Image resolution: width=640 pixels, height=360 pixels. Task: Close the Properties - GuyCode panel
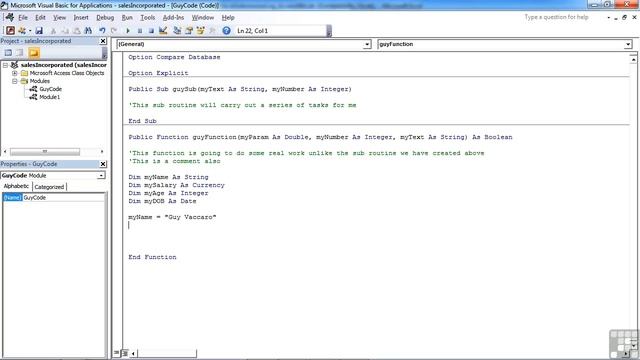click(x=103, y=164)
